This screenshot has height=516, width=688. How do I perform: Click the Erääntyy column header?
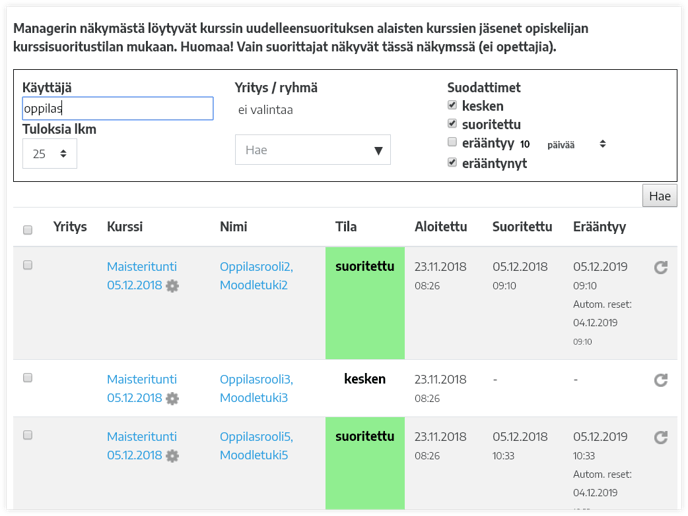(x=599, y=227)
